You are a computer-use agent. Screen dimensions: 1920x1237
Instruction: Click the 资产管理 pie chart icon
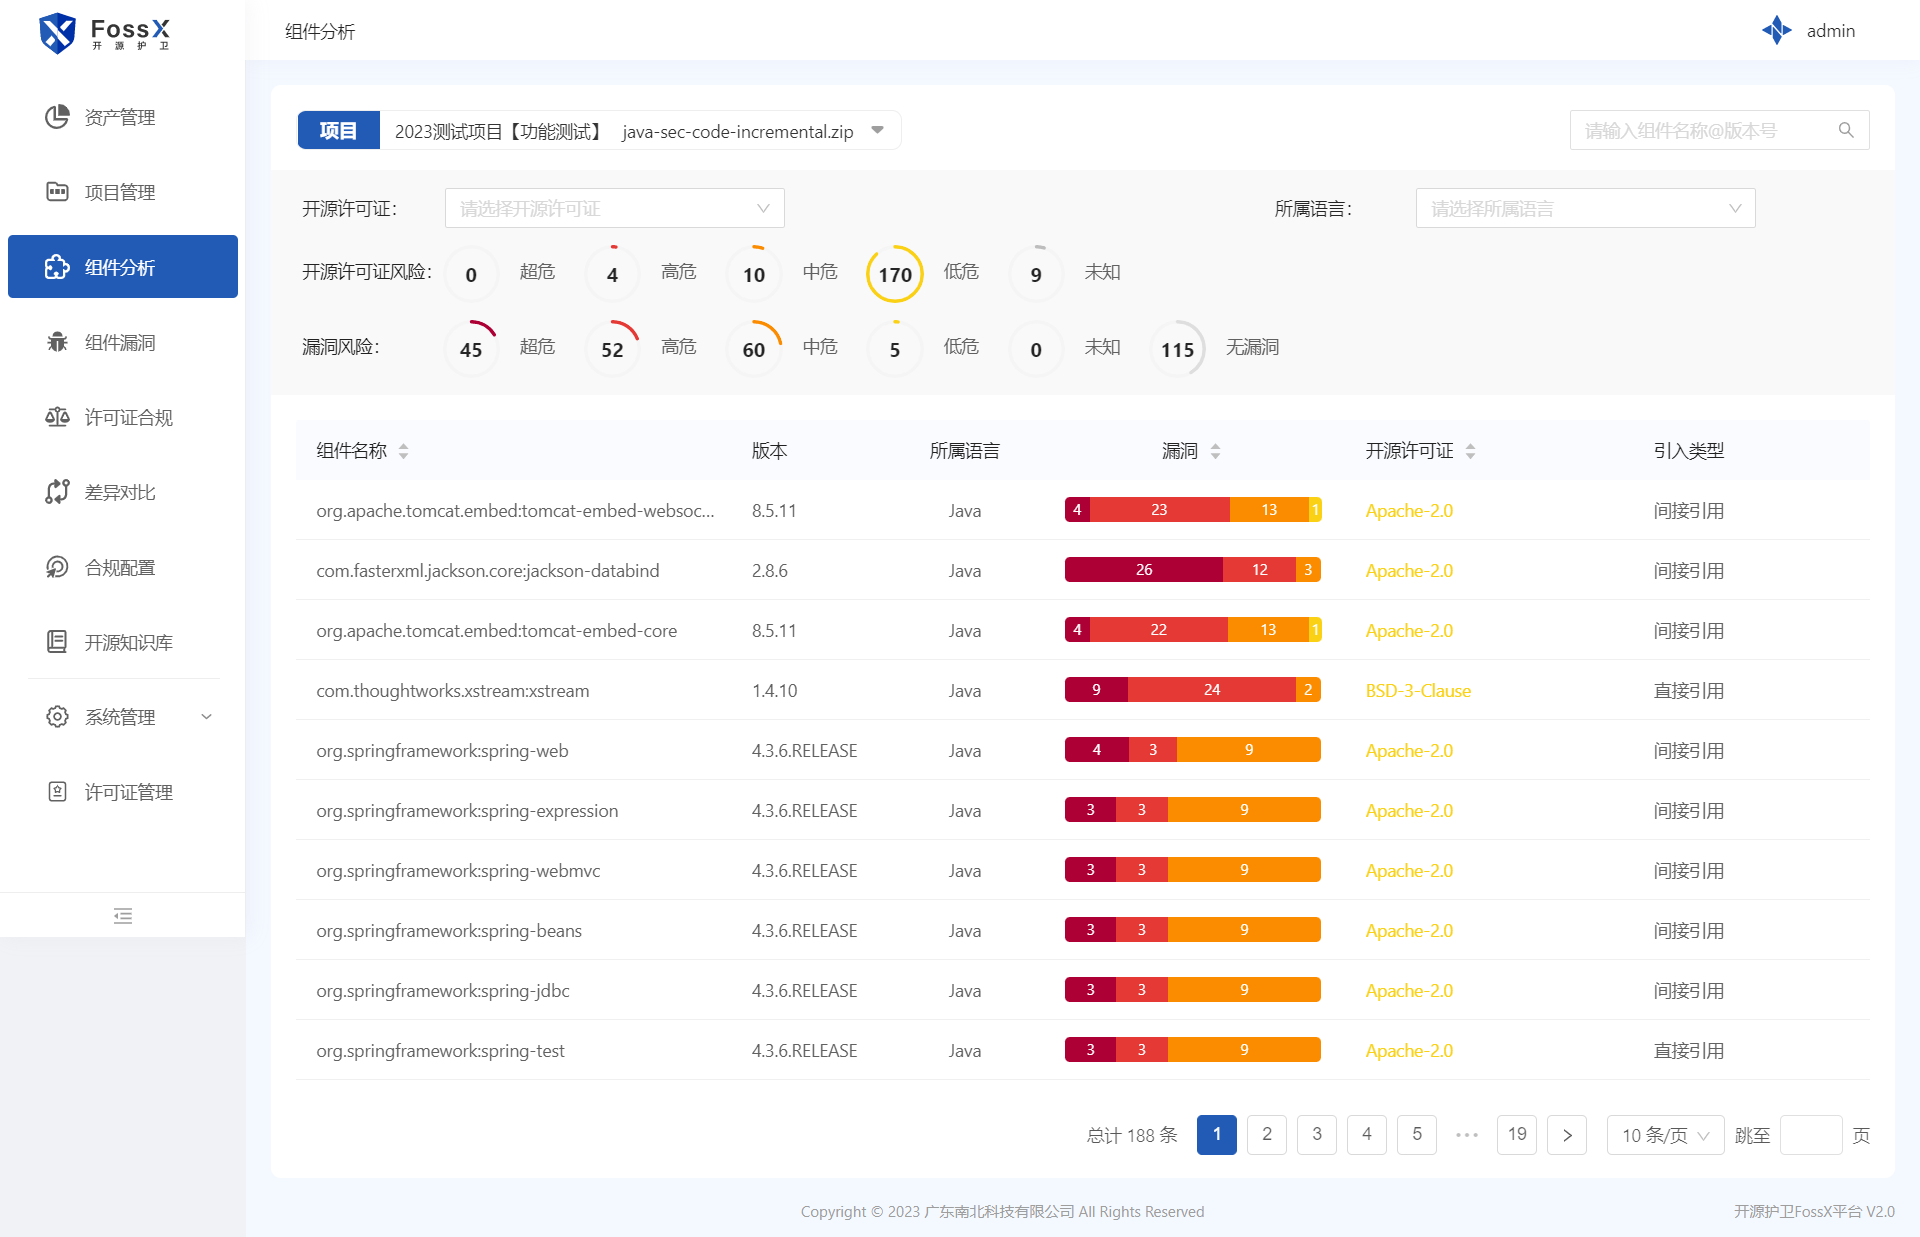(57, 117)
